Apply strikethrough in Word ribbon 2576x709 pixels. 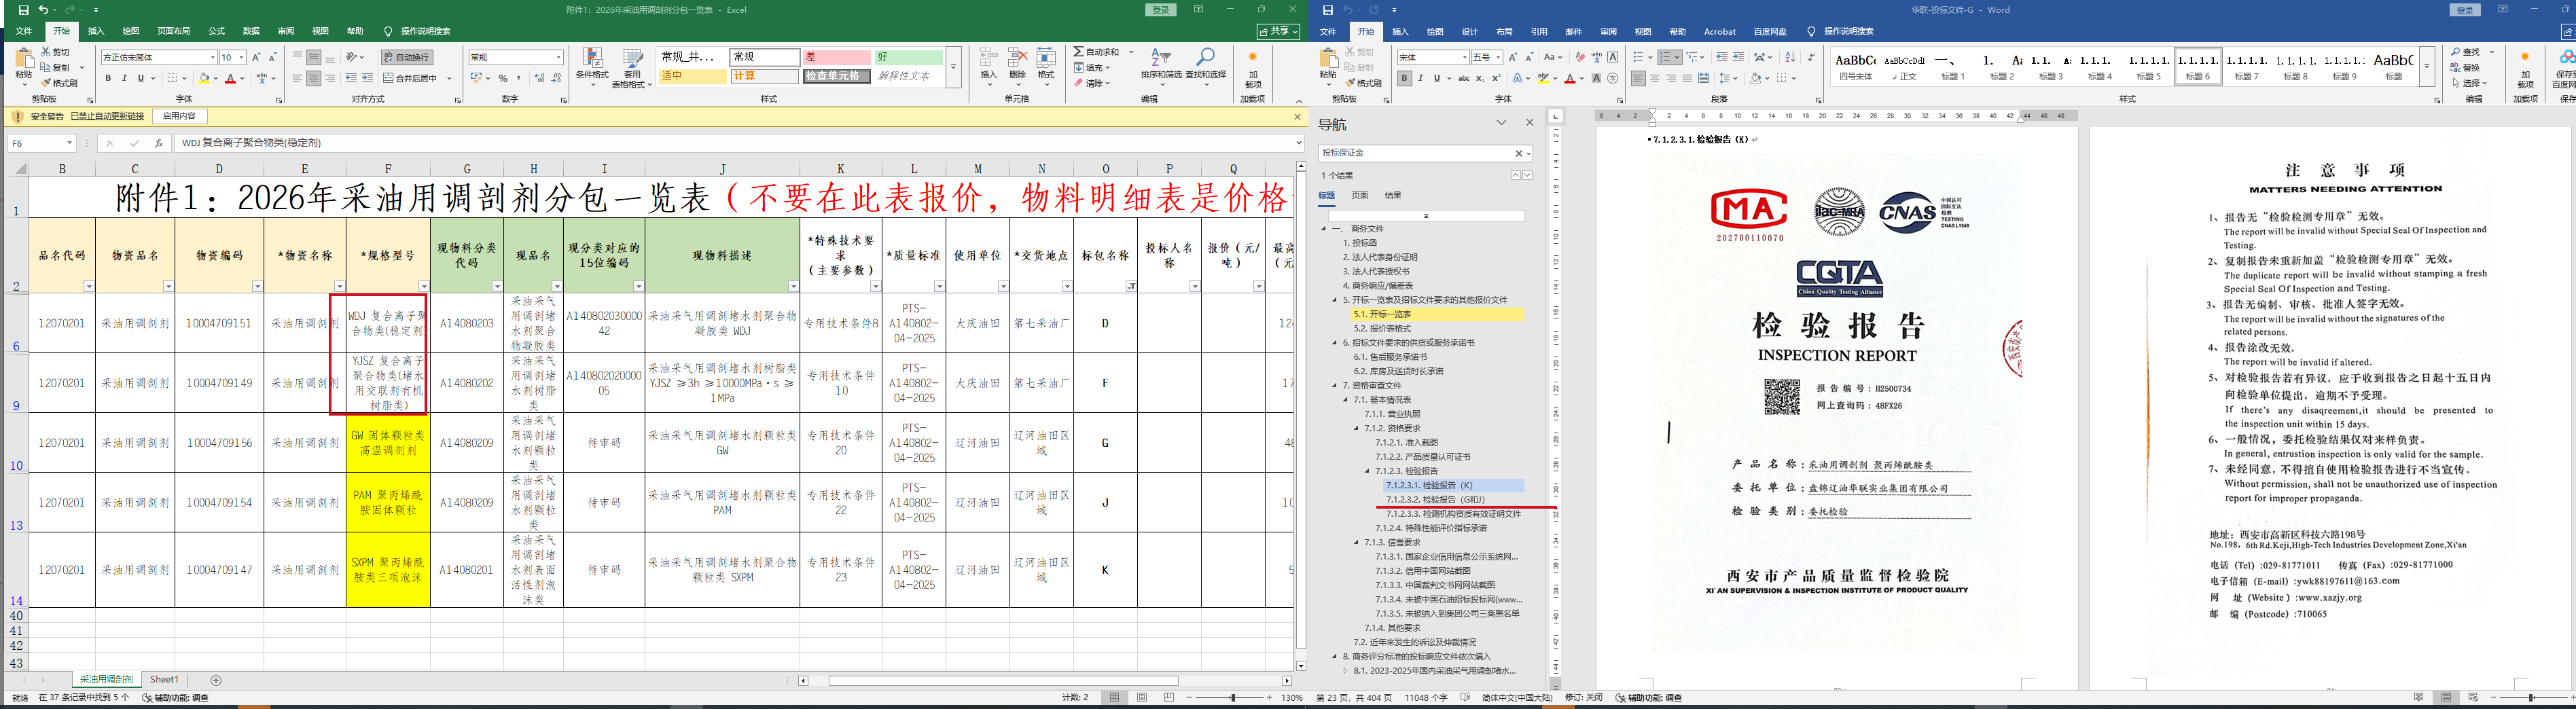click(x=1463, y=78)
